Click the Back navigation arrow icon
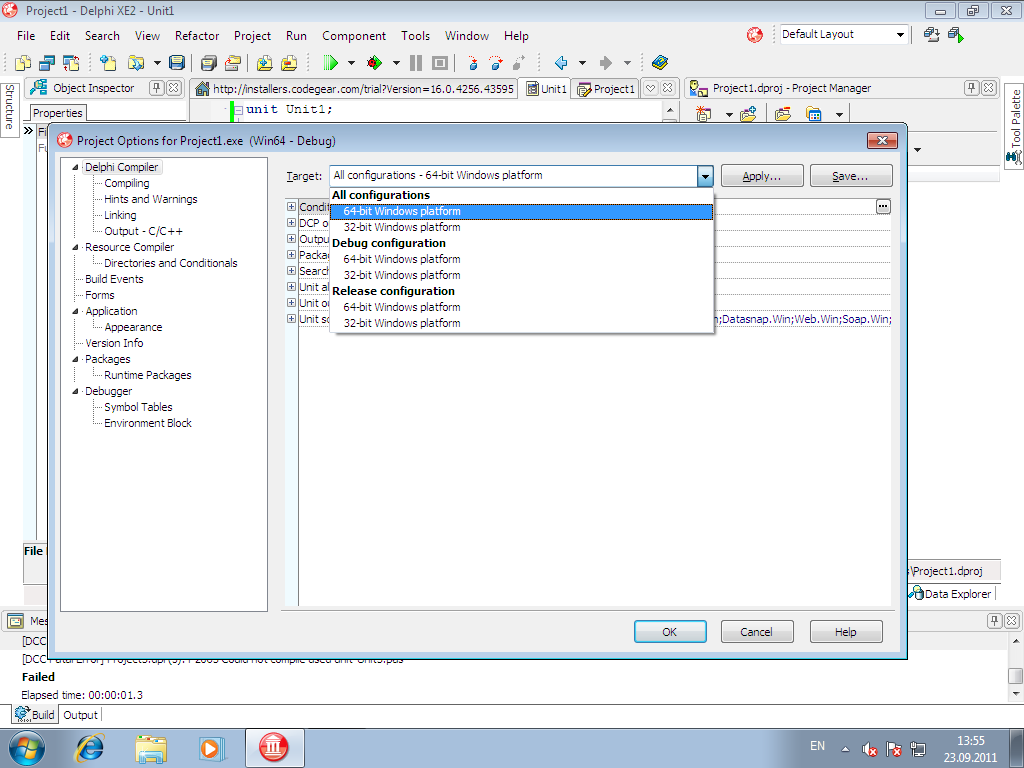1024x768 pixels. point(561,63)
